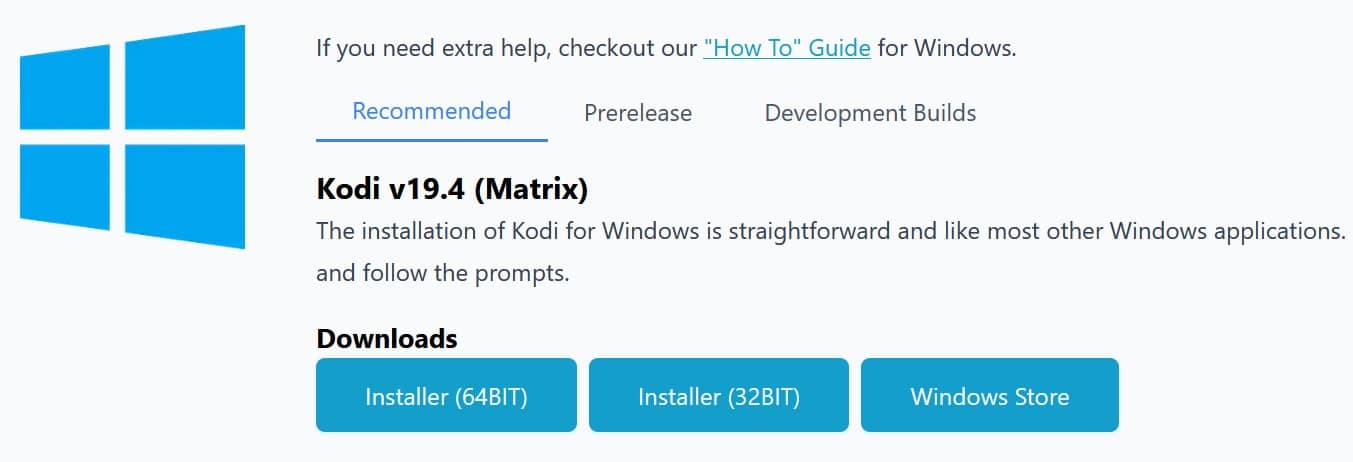The width and height of the screenshot is (1353, 462).
Task: Switch to the Prerelease tab
Action: pyautogui.click(x=638, y=113)
